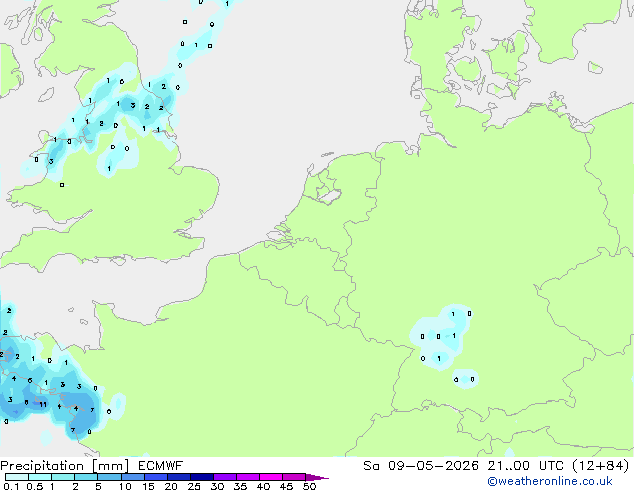Click the 15–20 mm legend swatch
Screen dimensions: 634x490
(156, 477)
